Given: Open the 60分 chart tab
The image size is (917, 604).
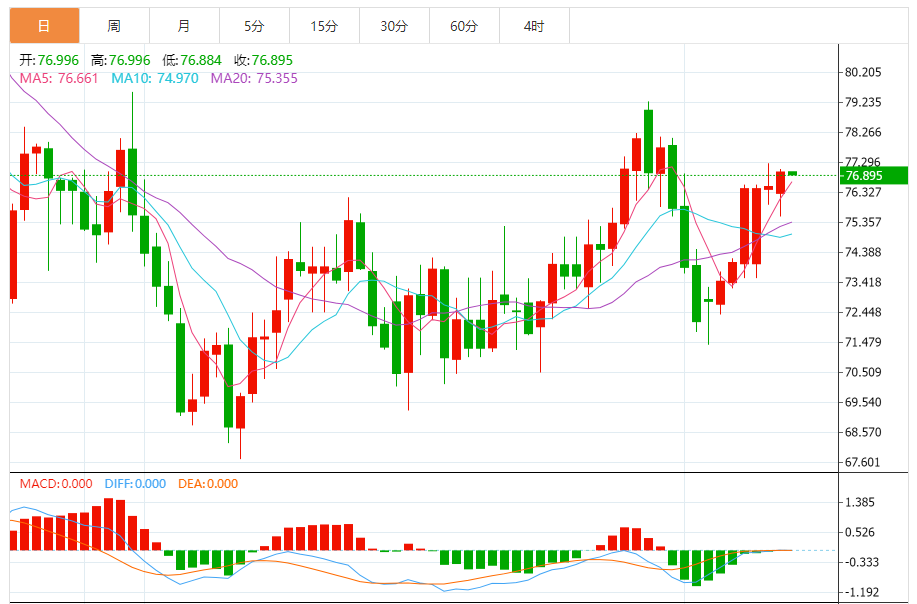Looking at the screenshot, I should pos(464,26).
